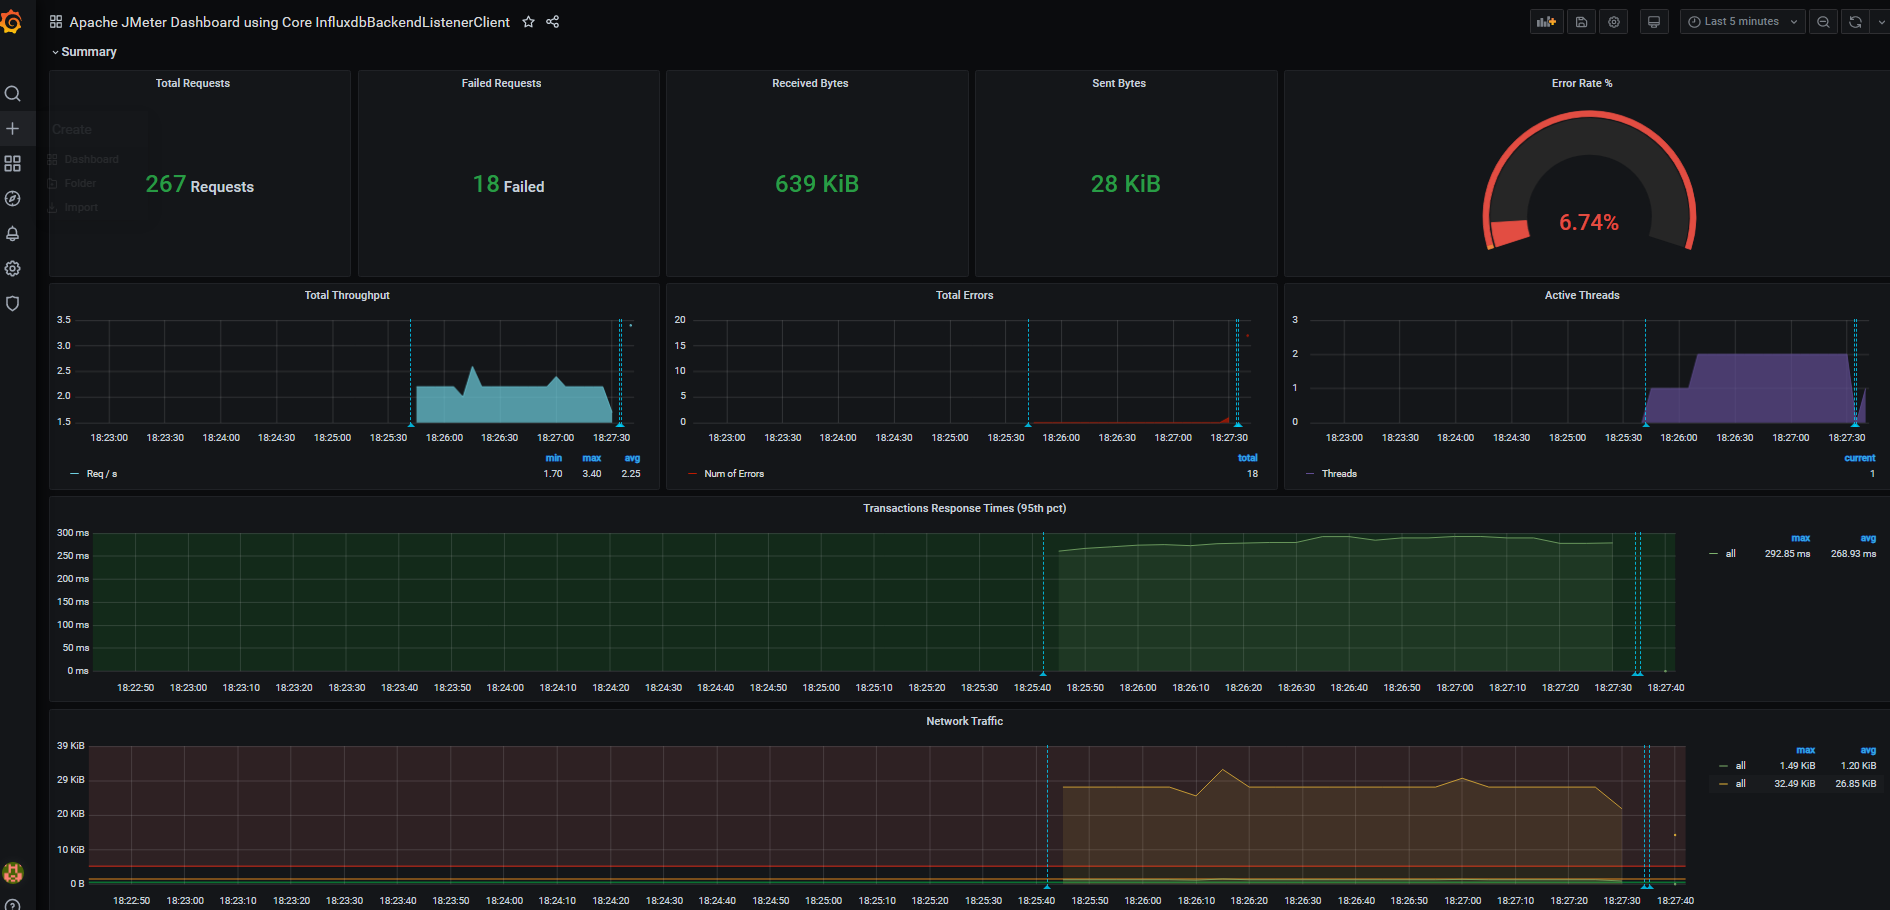This screenshot has width=1890, height=910.
Task: Collapse the Summary row
Action: point(88,52)
